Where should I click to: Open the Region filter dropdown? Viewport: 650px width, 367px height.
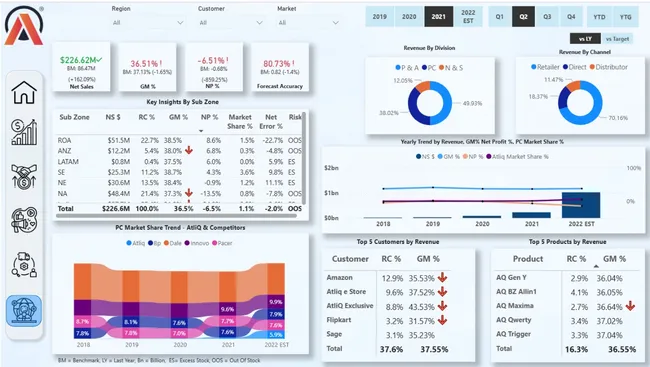[148, 23]
